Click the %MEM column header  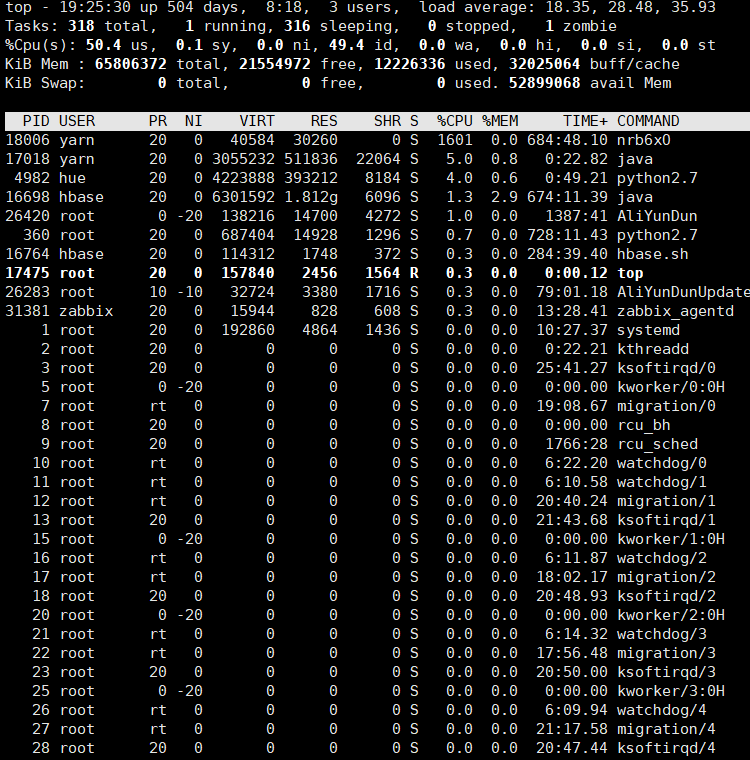click(500, 121)
